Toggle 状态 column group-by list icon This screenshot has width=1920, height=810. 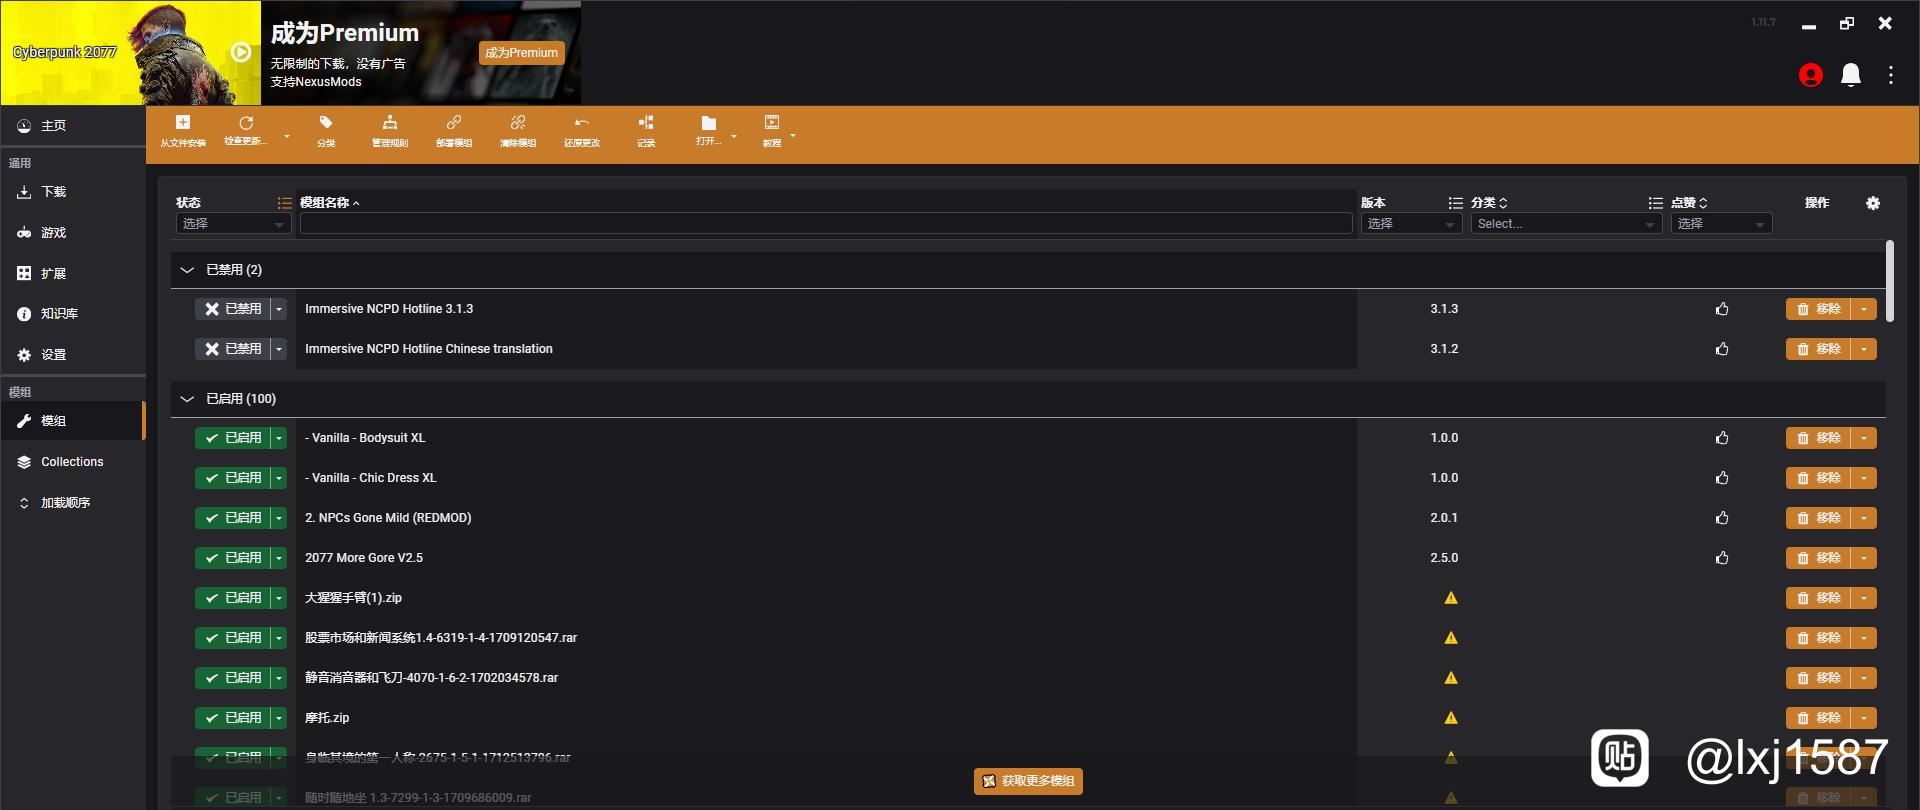tap(284, 203)
